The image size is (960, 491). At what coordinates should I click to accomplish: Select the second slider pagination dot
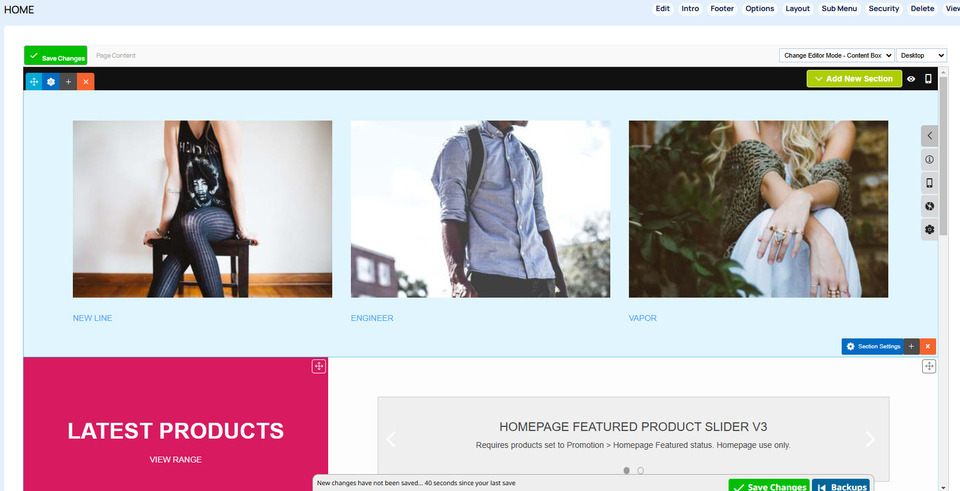[x=641, y=470]
